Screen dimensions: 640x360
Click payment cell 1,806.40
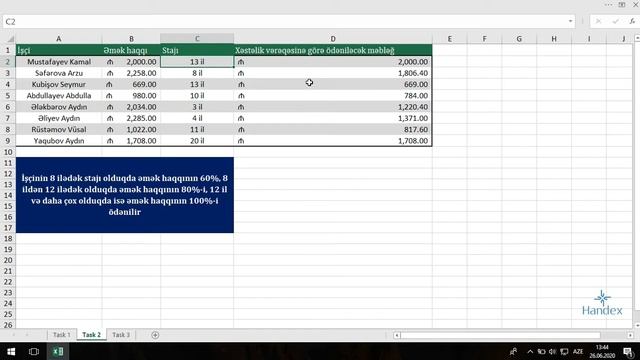[x=333, y=73]
